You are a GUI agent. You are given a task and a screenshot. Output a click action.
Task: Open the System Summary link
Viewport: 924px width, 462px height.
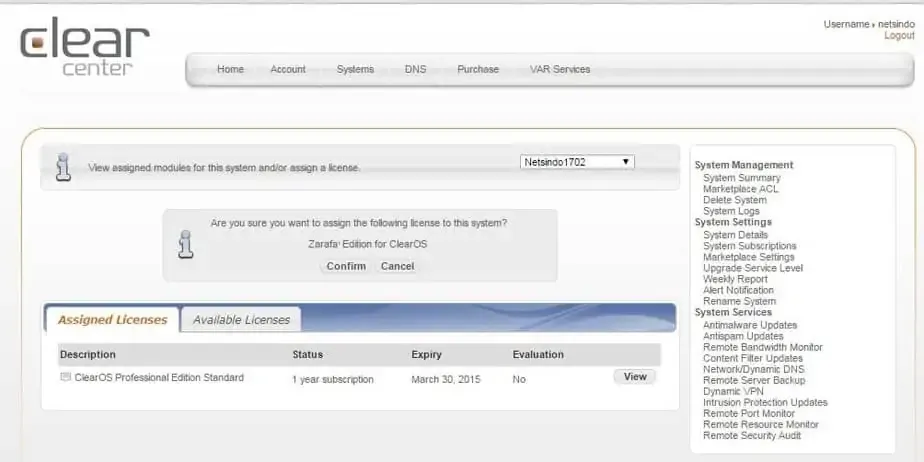click(741, 178)
